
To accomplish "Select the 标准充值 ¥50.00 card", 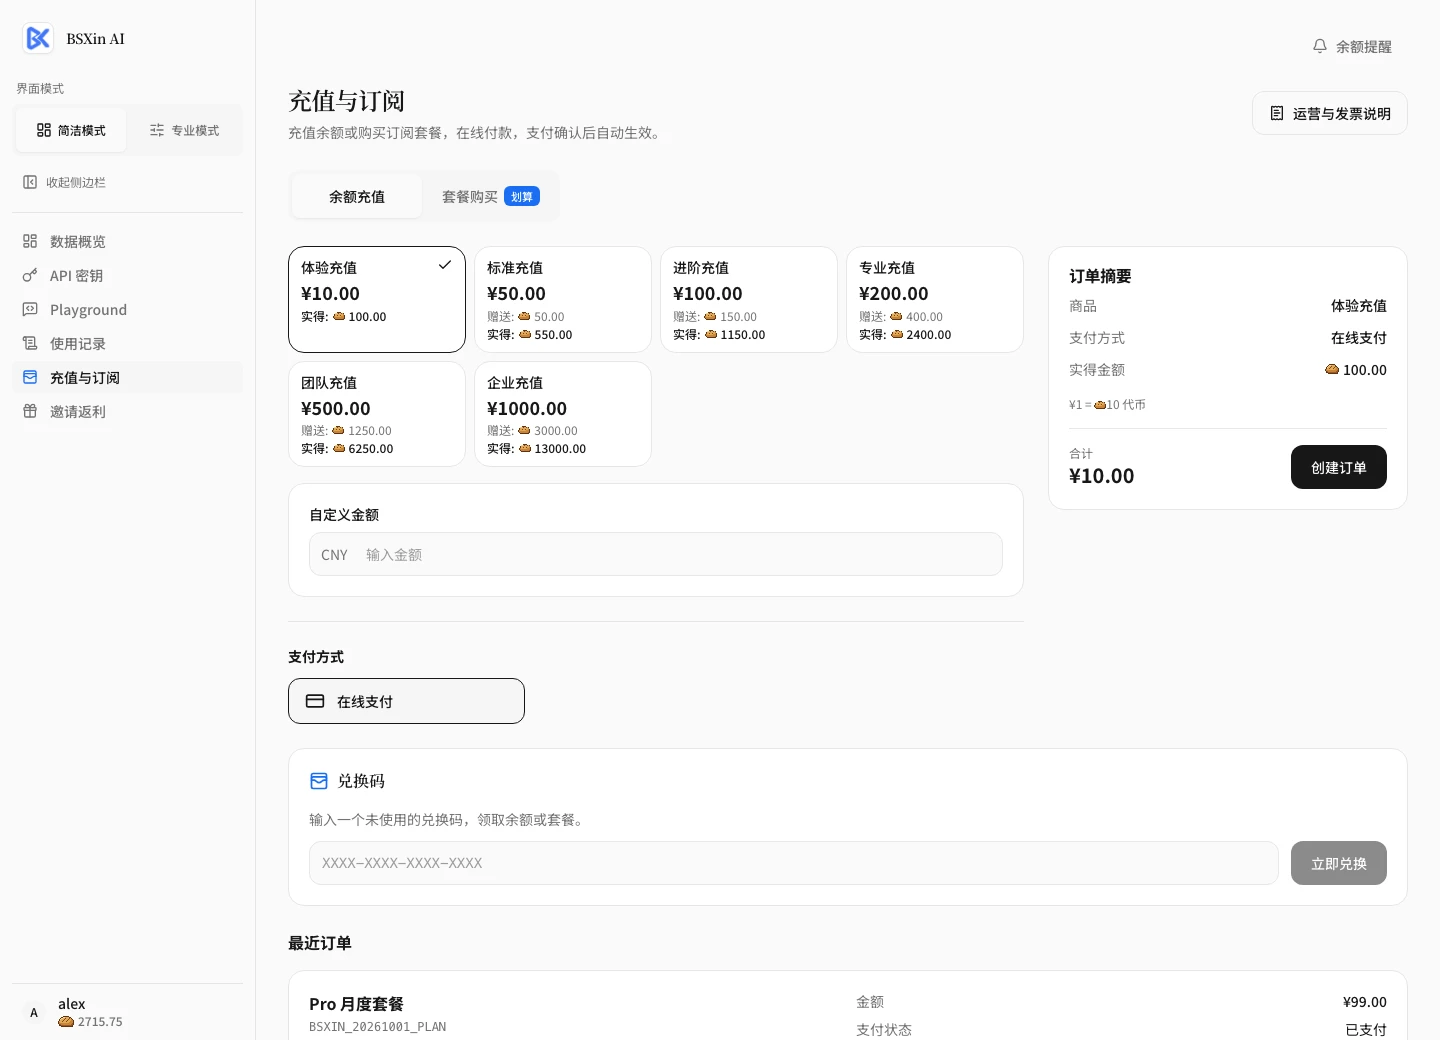I will 563,299.
